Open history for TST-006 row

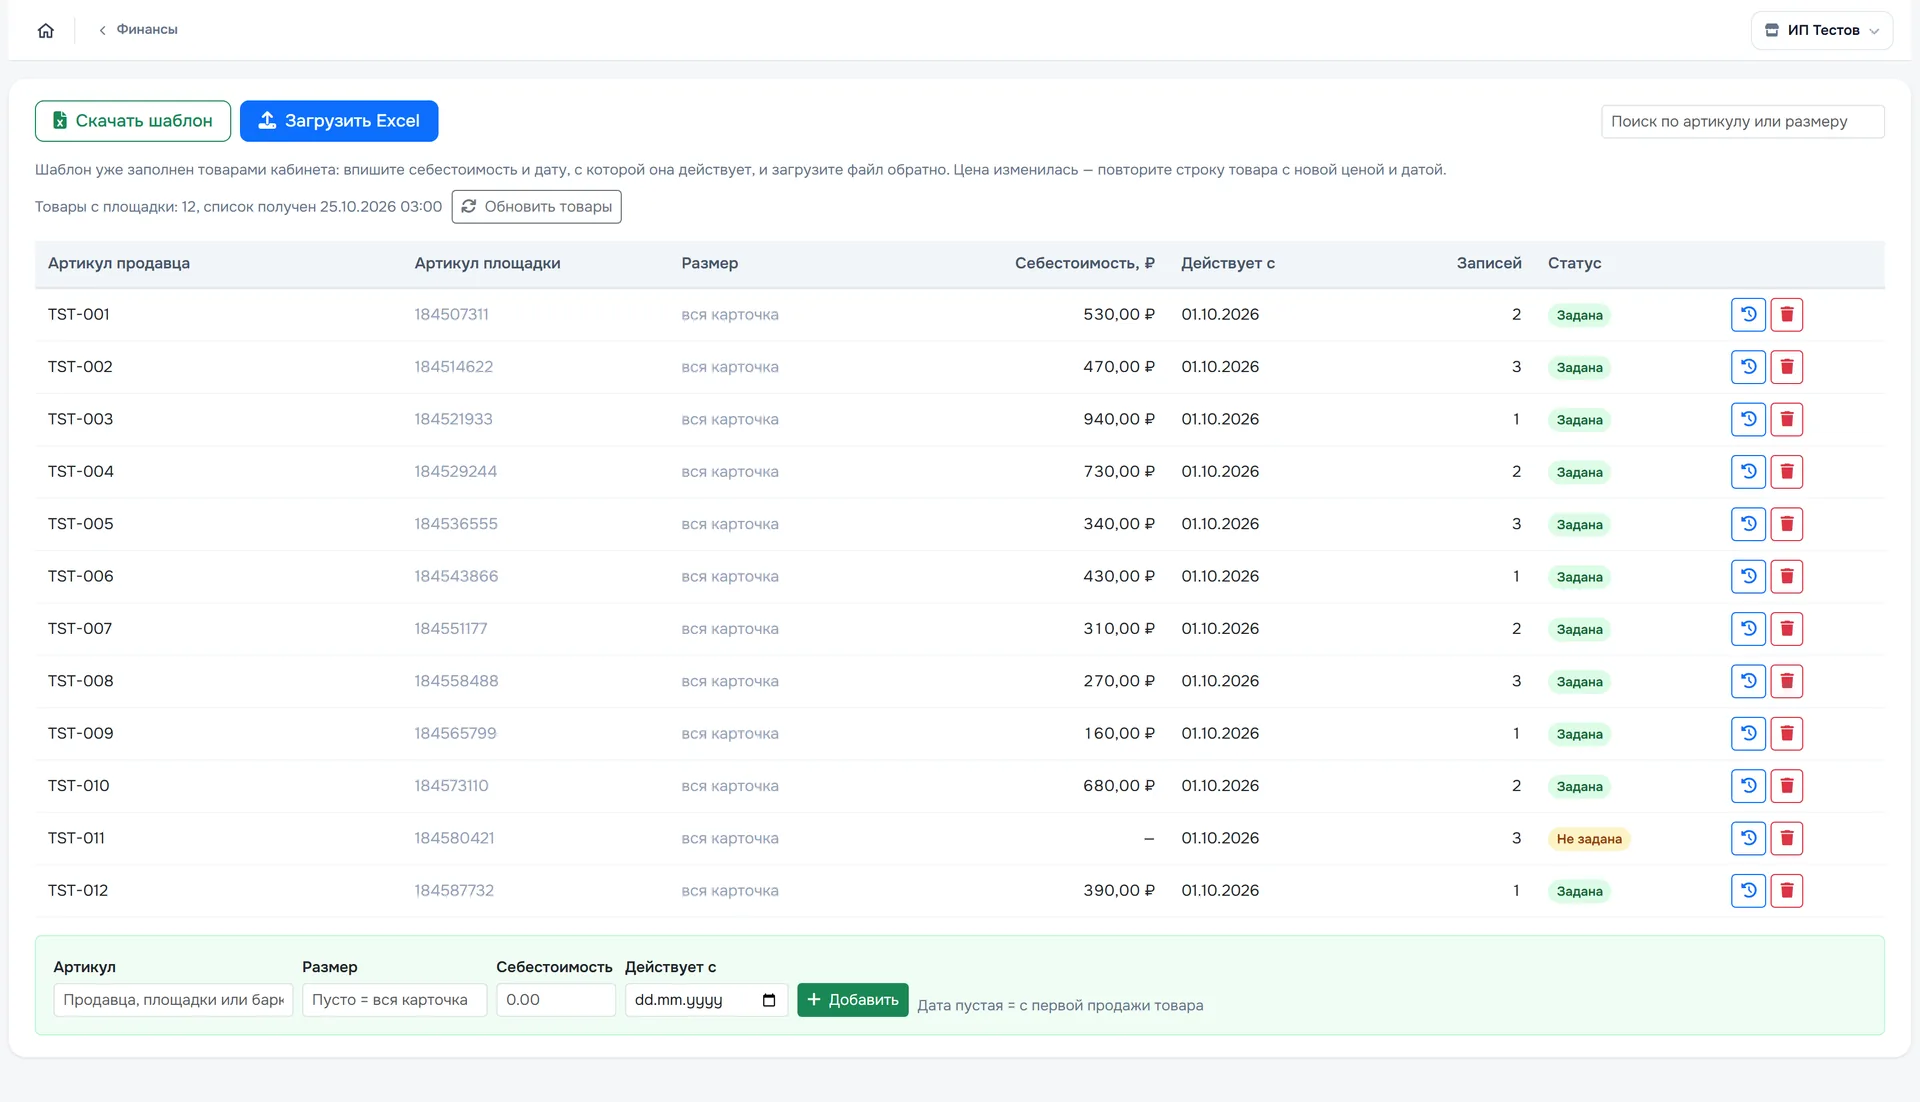pos(1748,577)
